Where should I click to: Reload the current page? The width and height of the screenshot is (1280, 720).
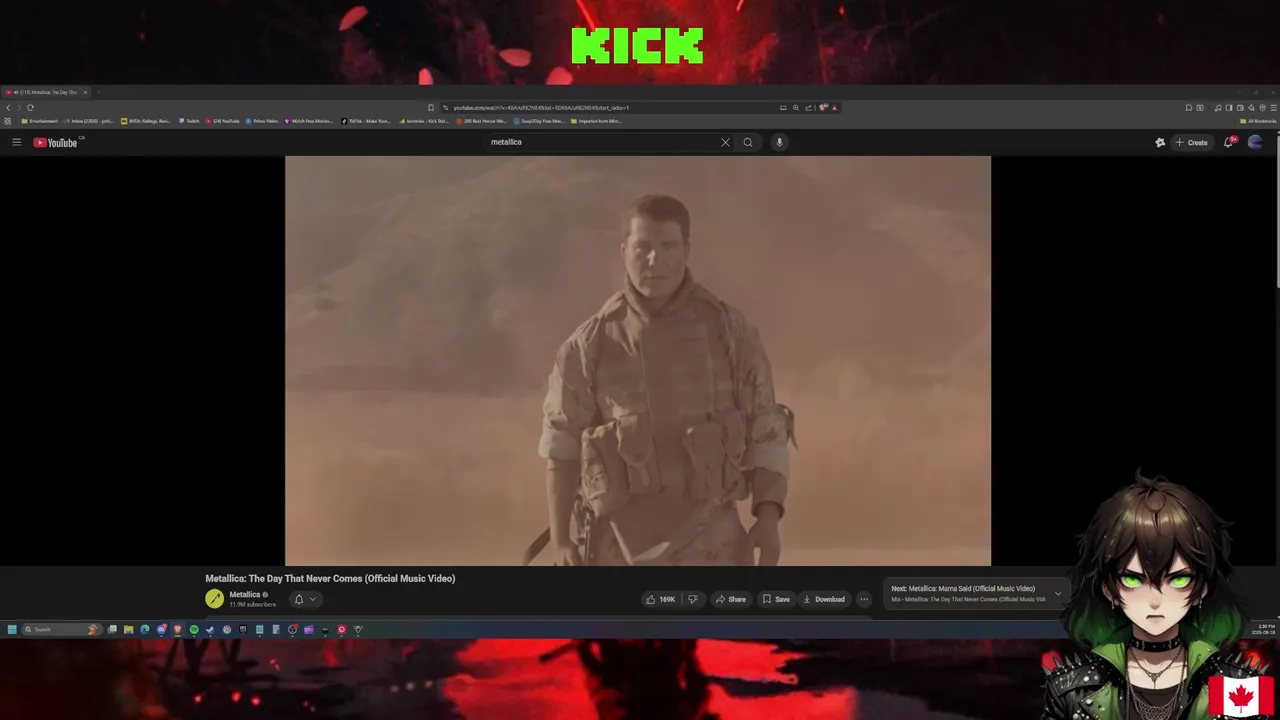31,107
